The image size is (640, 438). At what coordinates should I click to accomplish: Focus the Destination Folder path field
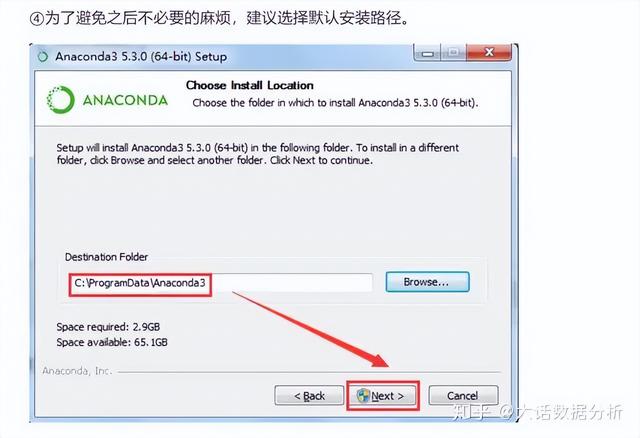coord(220,282)
